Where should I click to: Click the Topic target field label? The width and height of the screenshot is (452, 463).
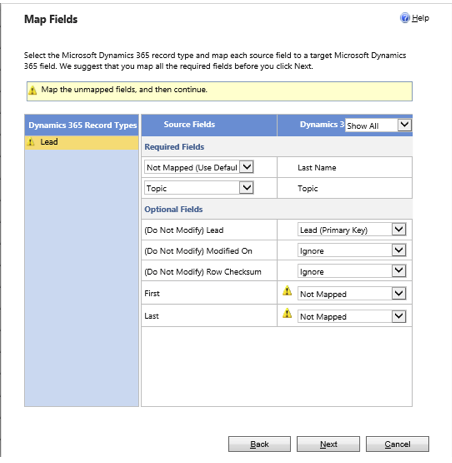(308, 188)
